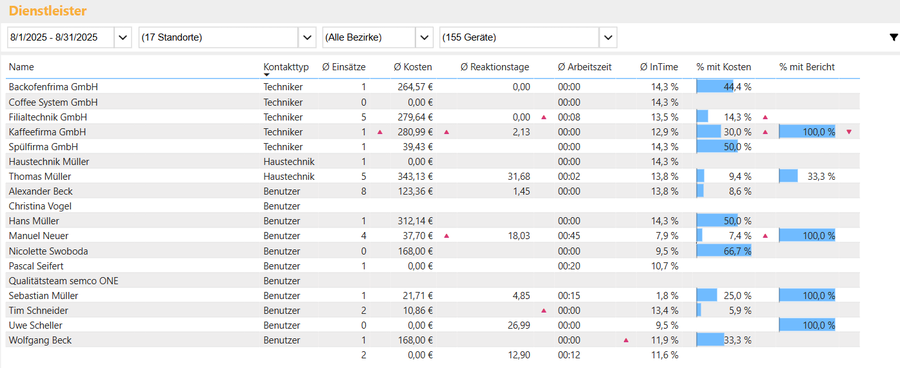
Task: Select the Filialtechnik GmbH row name
Action: [48, 117]
